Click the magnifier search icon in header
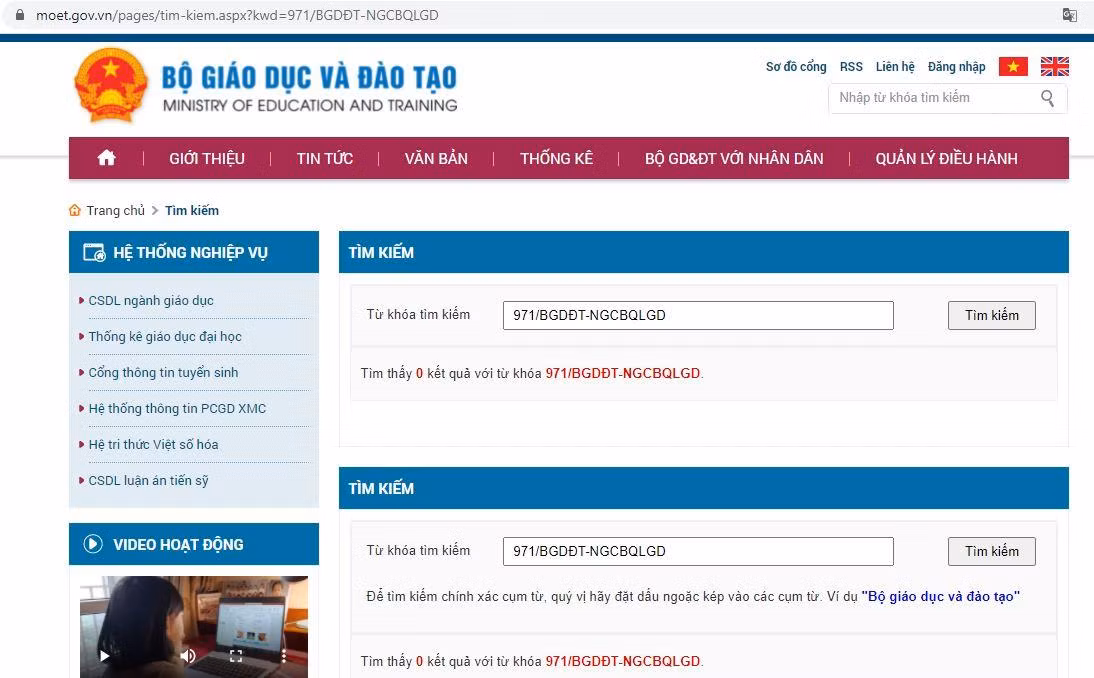The height and width of the screenshot is (678, 1094). coord(1047,98)
